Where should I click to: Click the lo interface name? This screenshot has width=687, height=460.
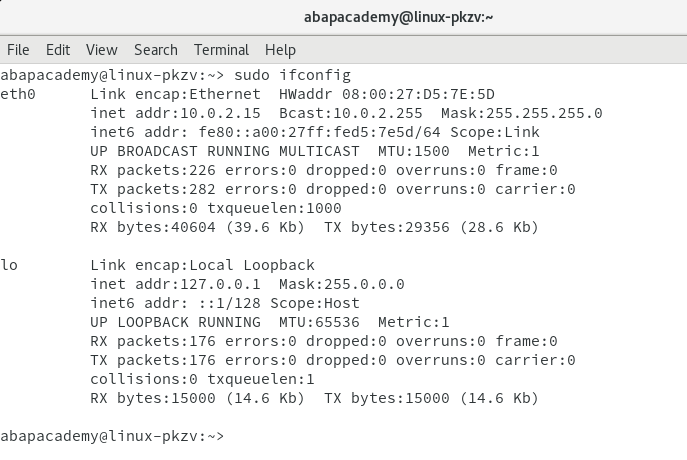click(9, 265)
